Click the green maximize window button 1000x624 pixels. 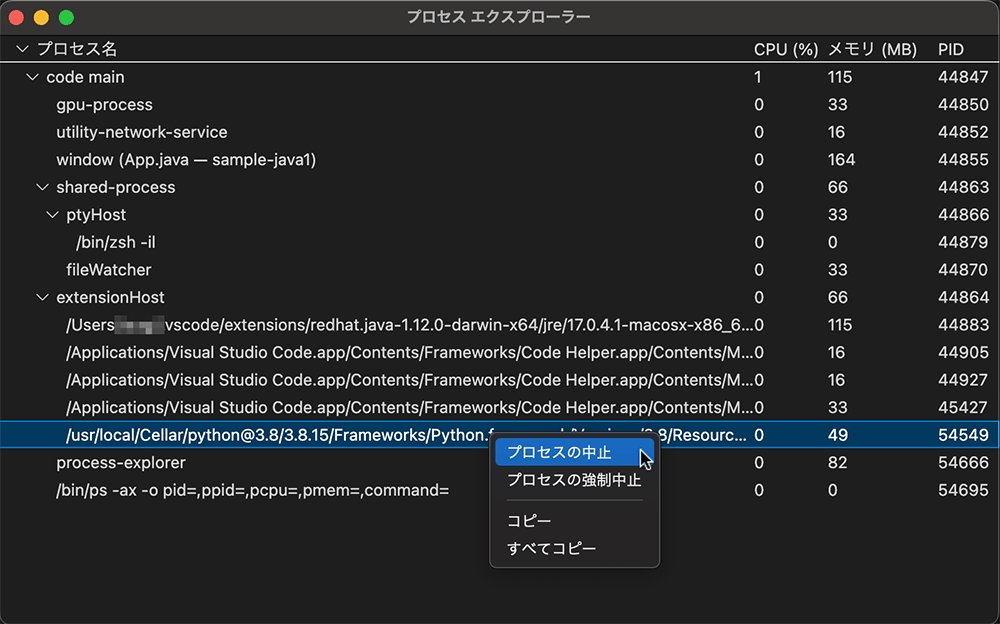pyautogui.click(x=66, y=17)
